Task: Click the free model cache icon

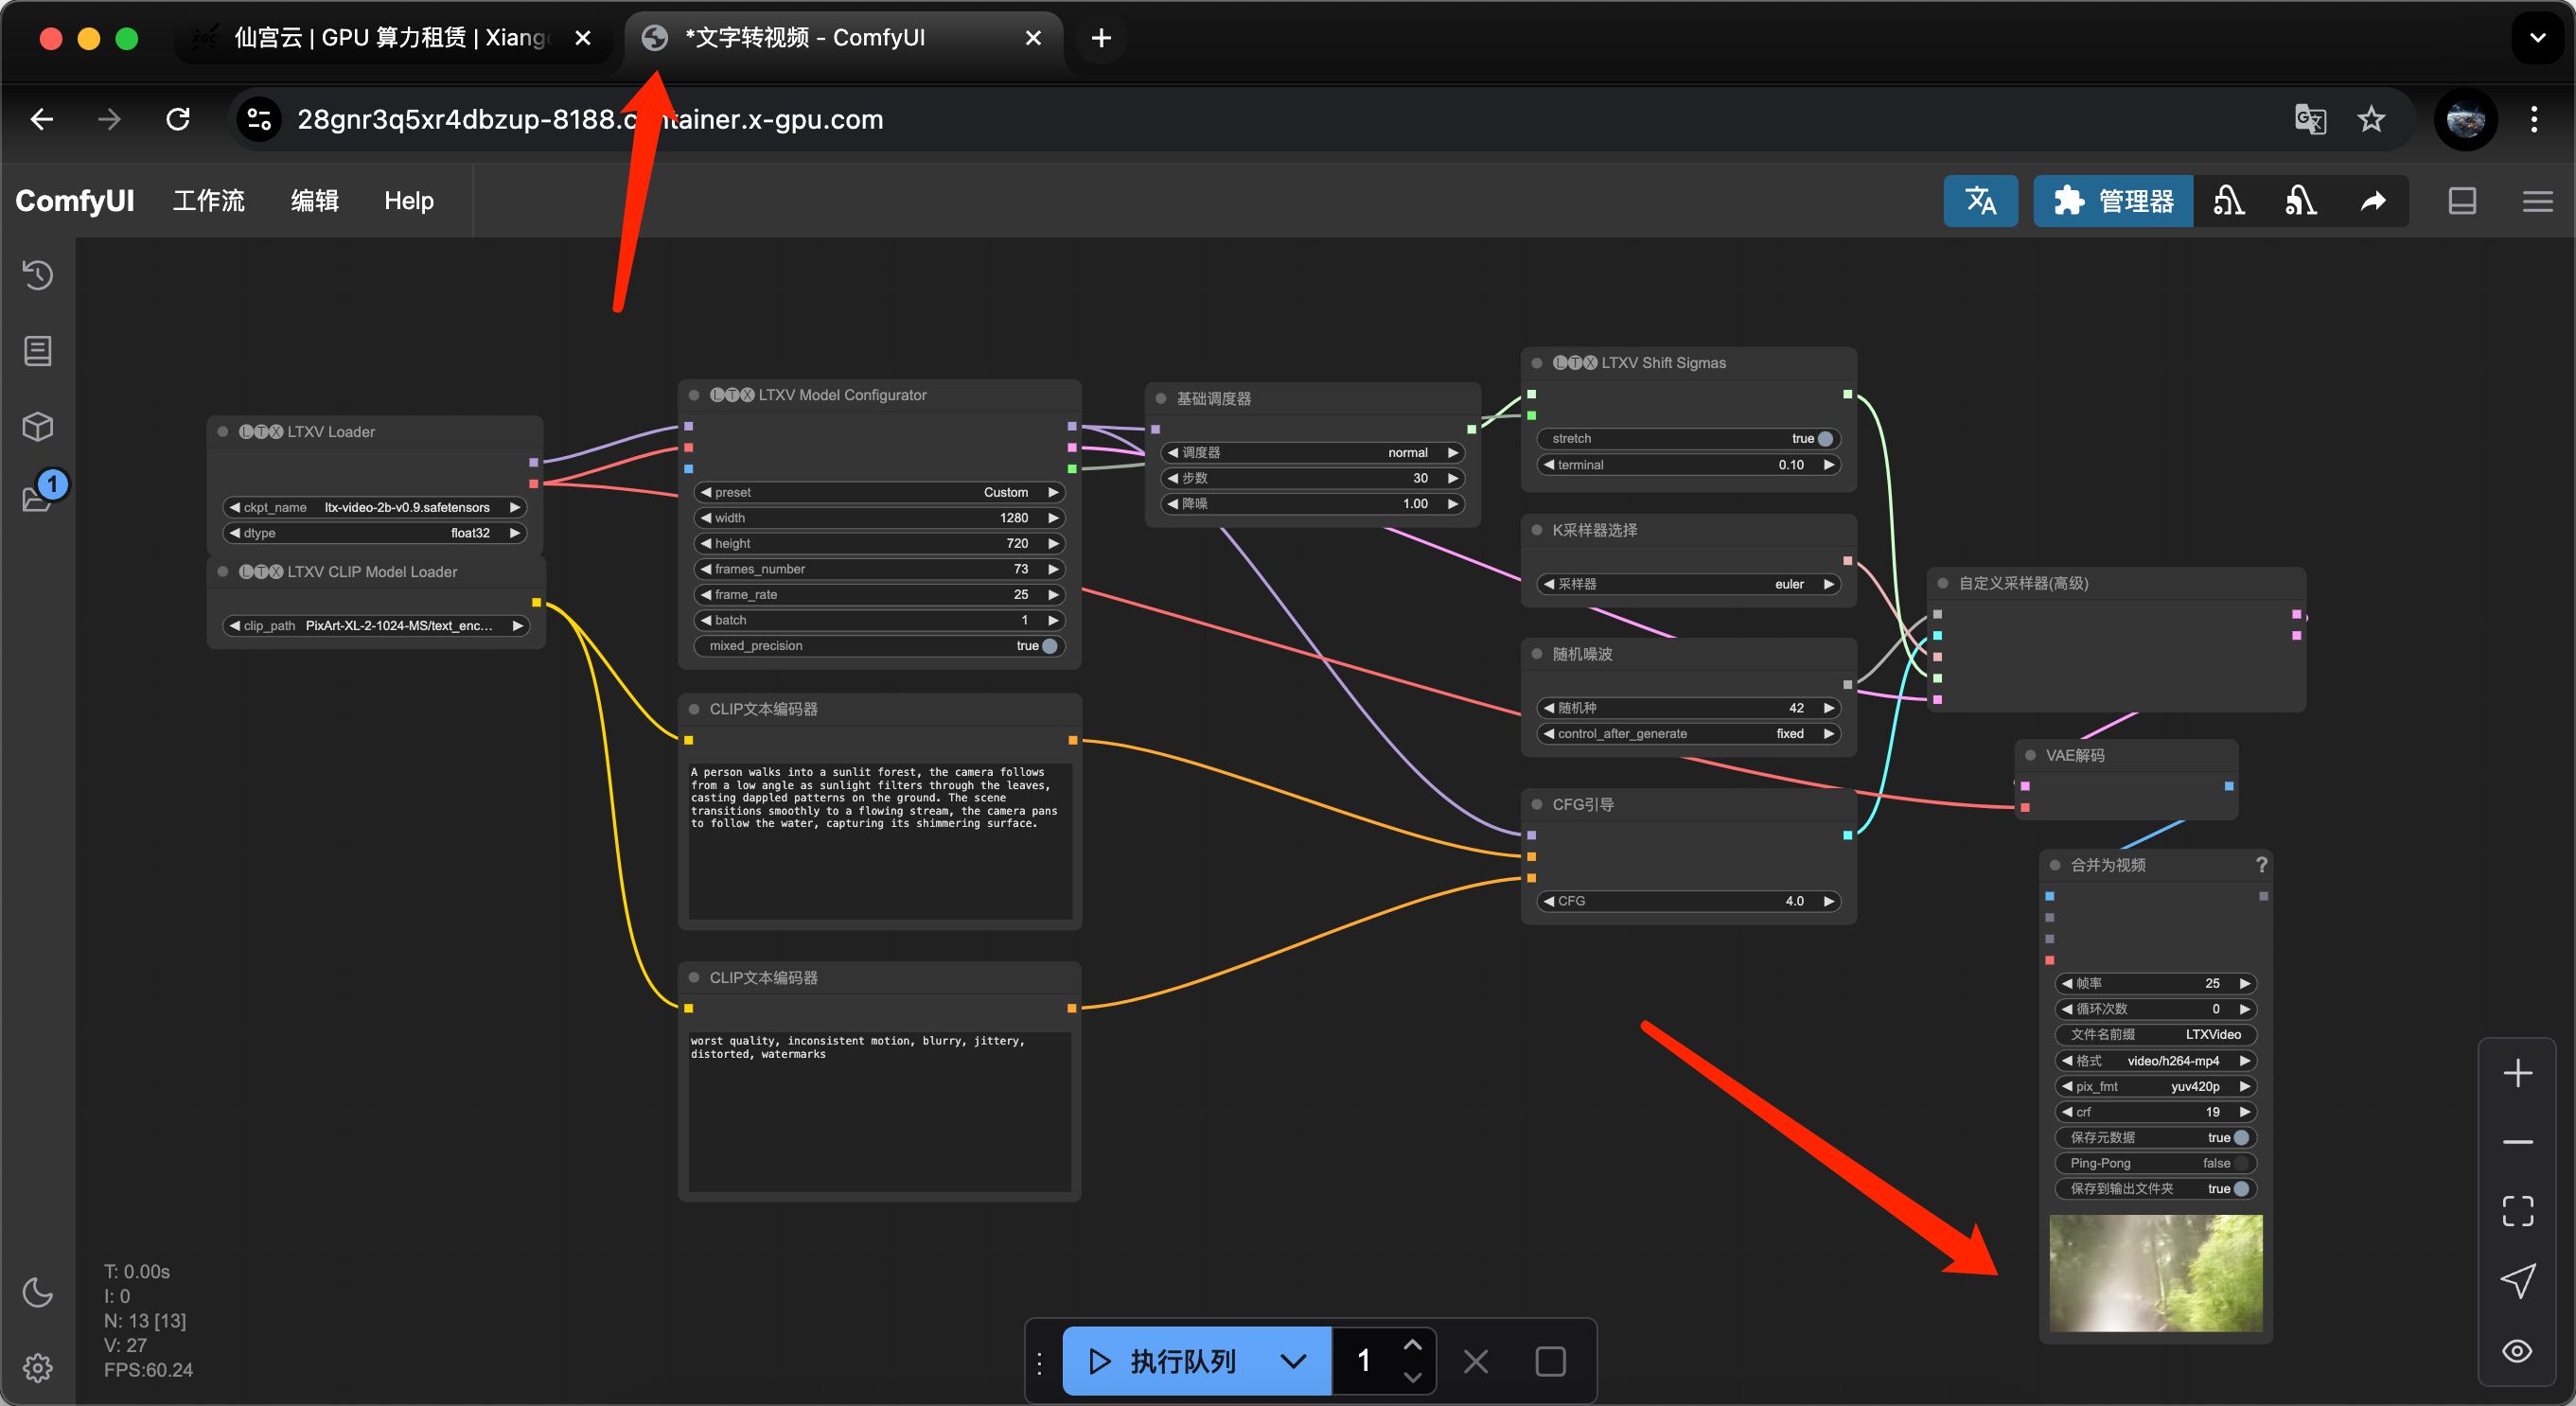Action: coord(2300,201)
